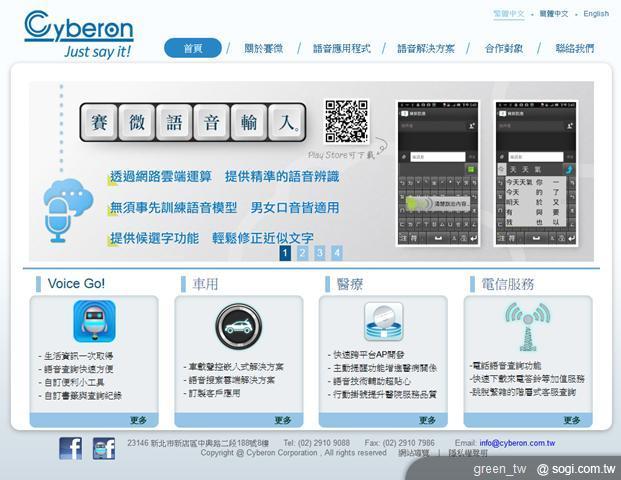Click the 電話語音查詢功能 list item
This screenshot has height=480, width=621.
tap(505, 365)
